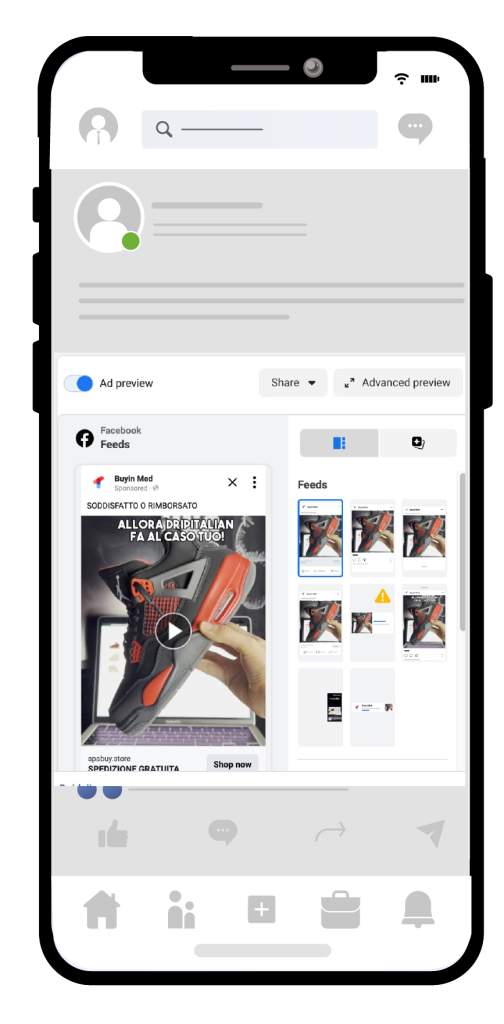The width and height of the screenshot is (504, 1024).
Task: Click the large post author avatar
Action: pyautogui.click(x=108, y=217)
